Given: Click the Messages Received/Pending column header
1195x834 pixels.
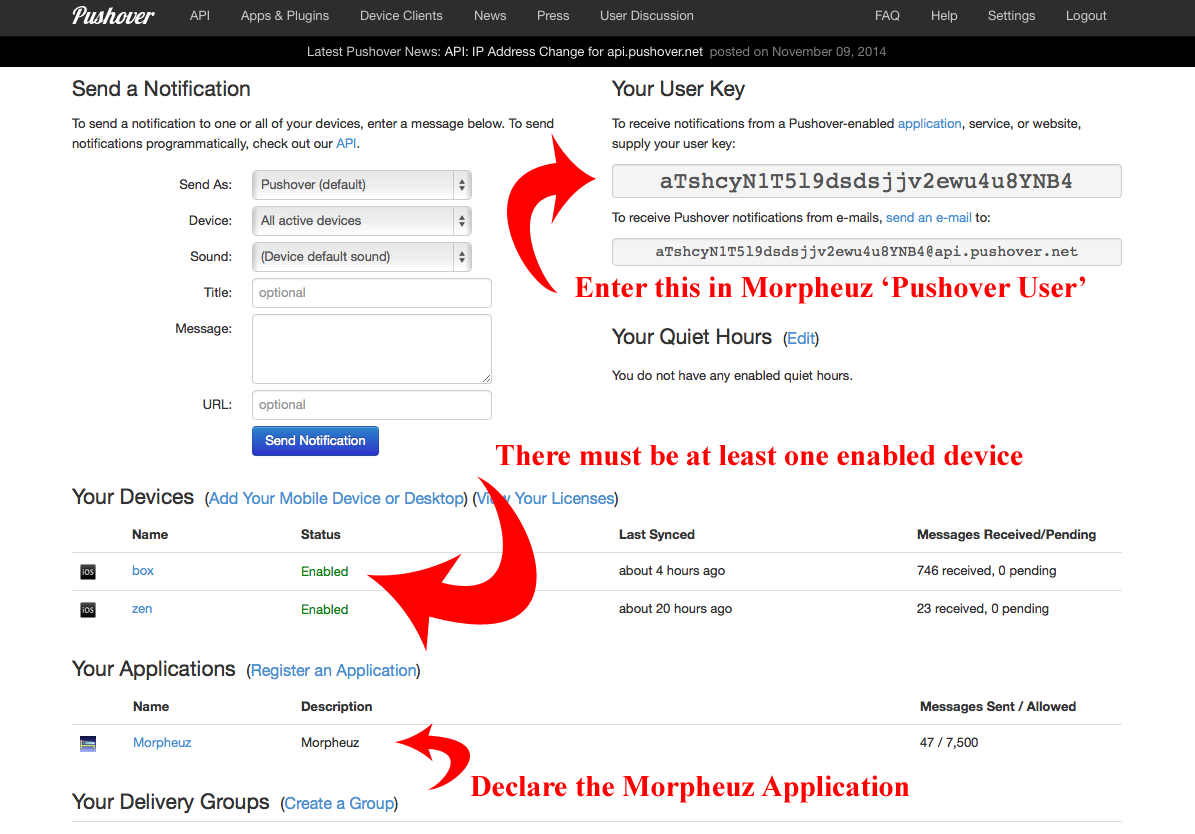Looking at the screenshot, I should [1006, 534].
